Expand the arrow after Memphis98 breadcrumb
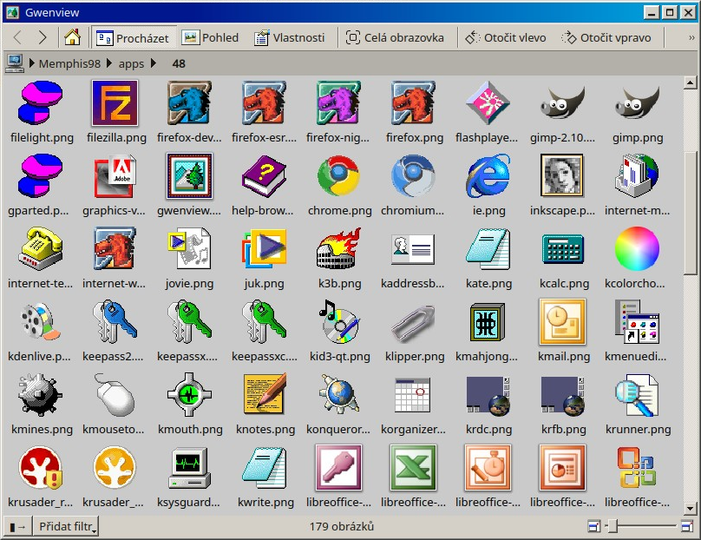The image size is (701, 540). (109, 63)
